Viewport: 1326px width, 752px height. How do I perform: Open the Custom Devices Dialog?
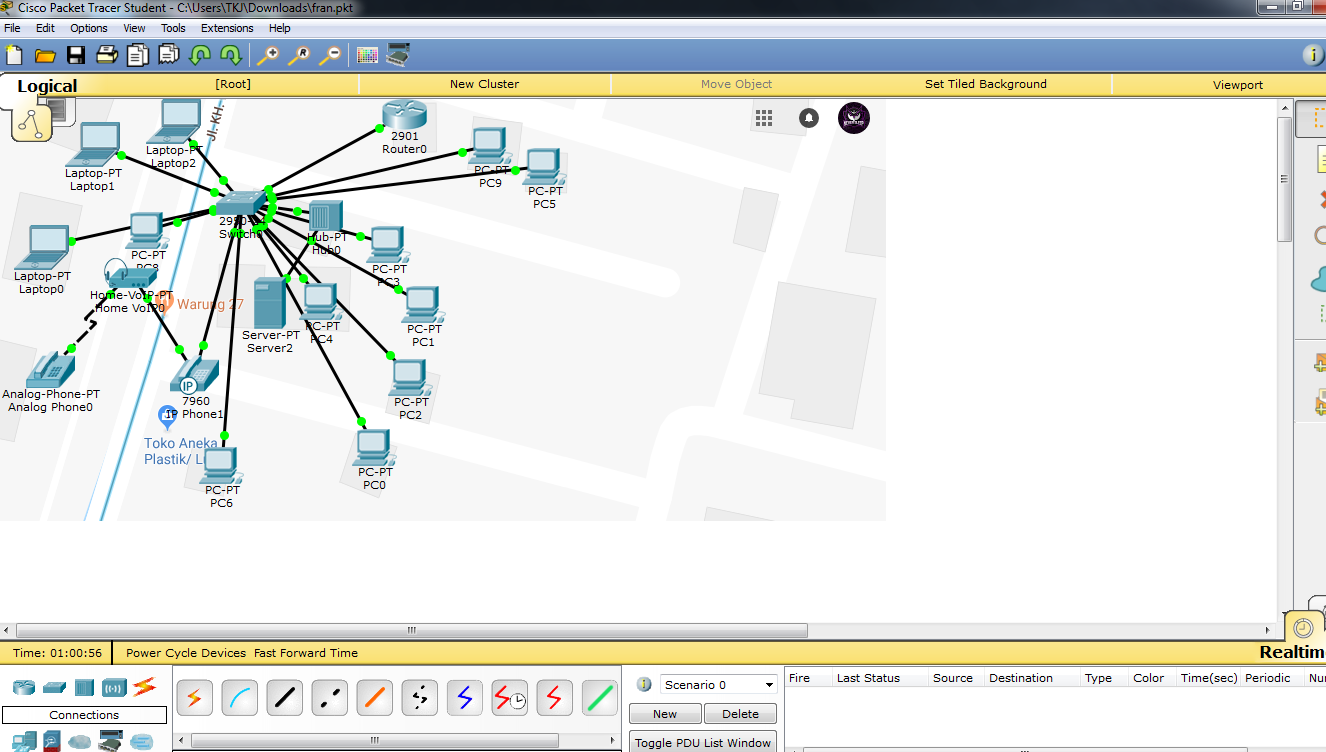coord(398,55)
